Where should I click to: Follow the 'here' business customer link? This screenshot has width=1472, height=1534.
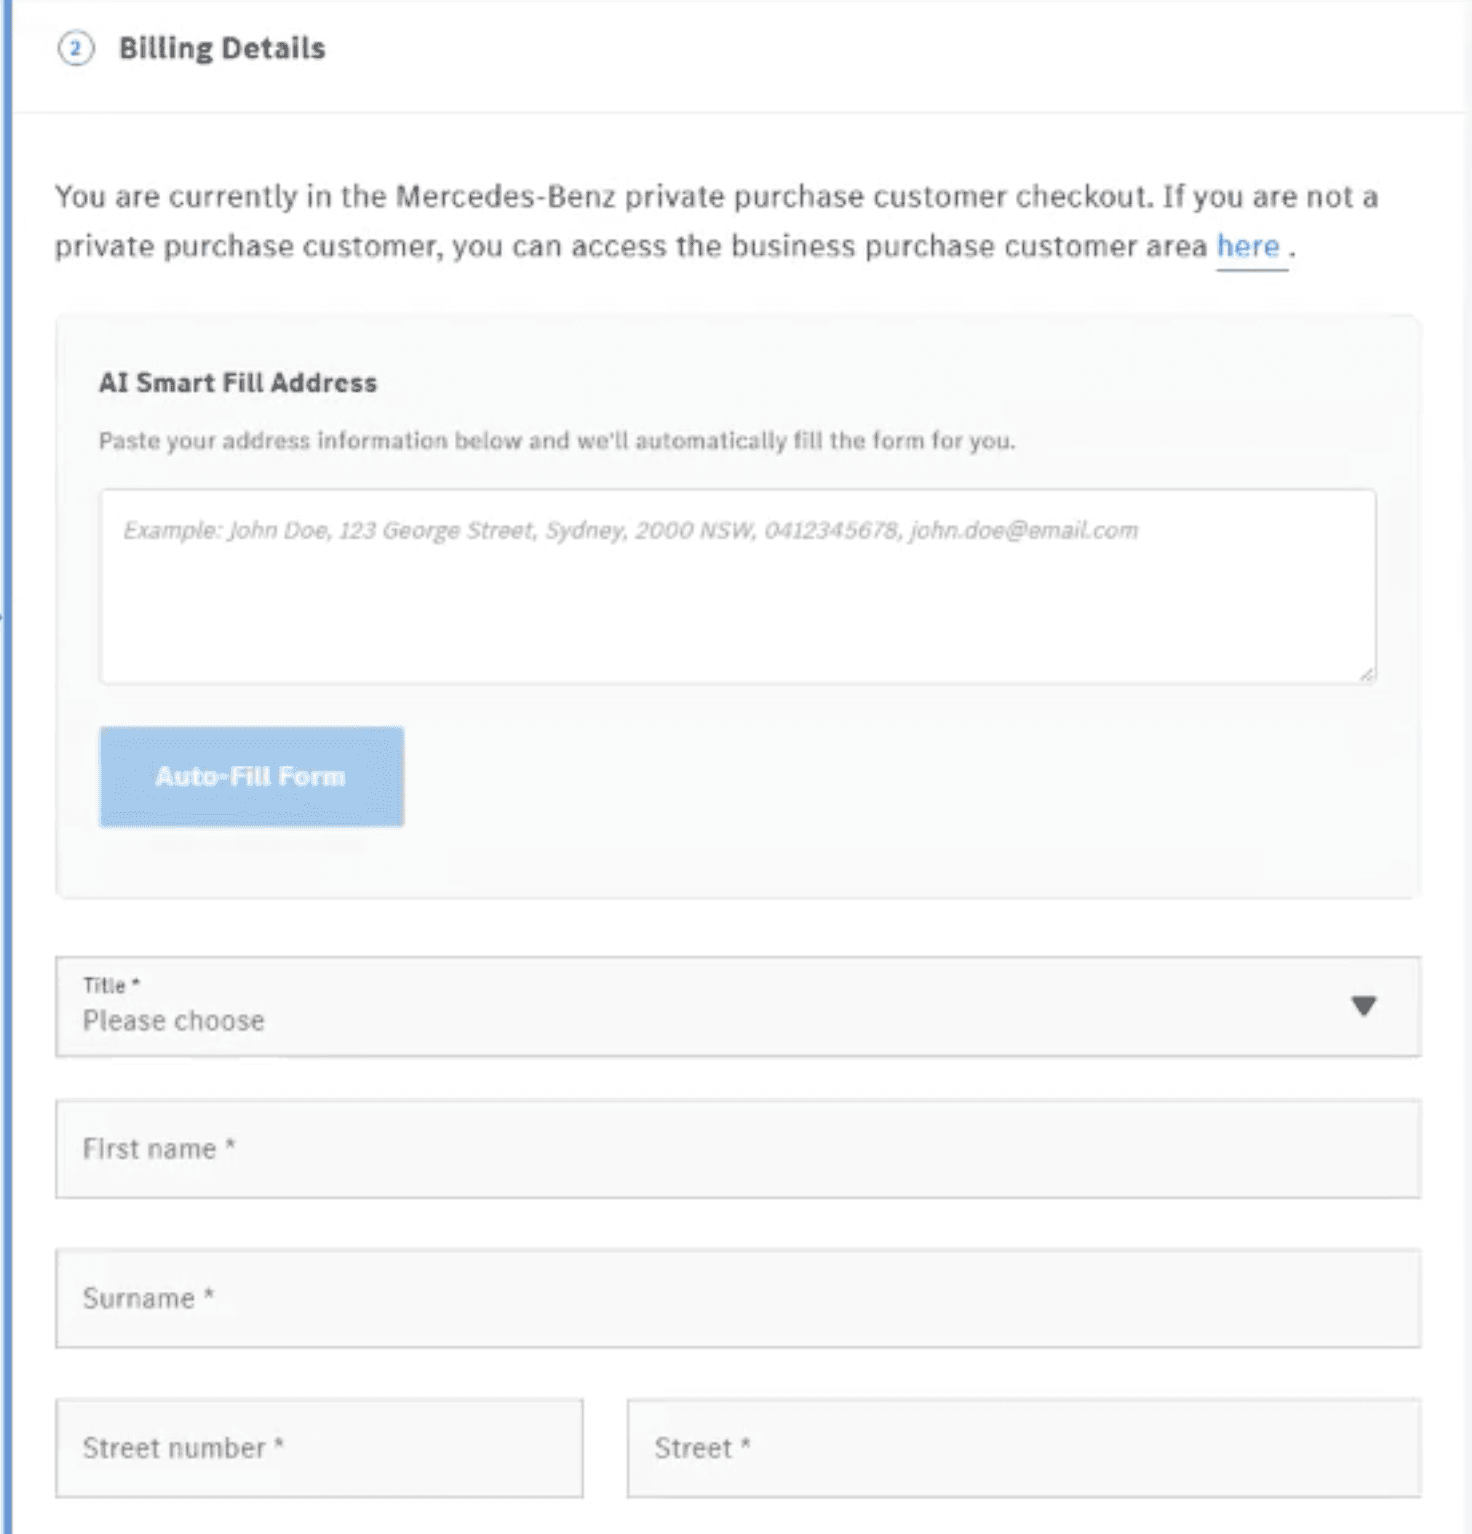pyautogui.click(x=1248, y=247)
